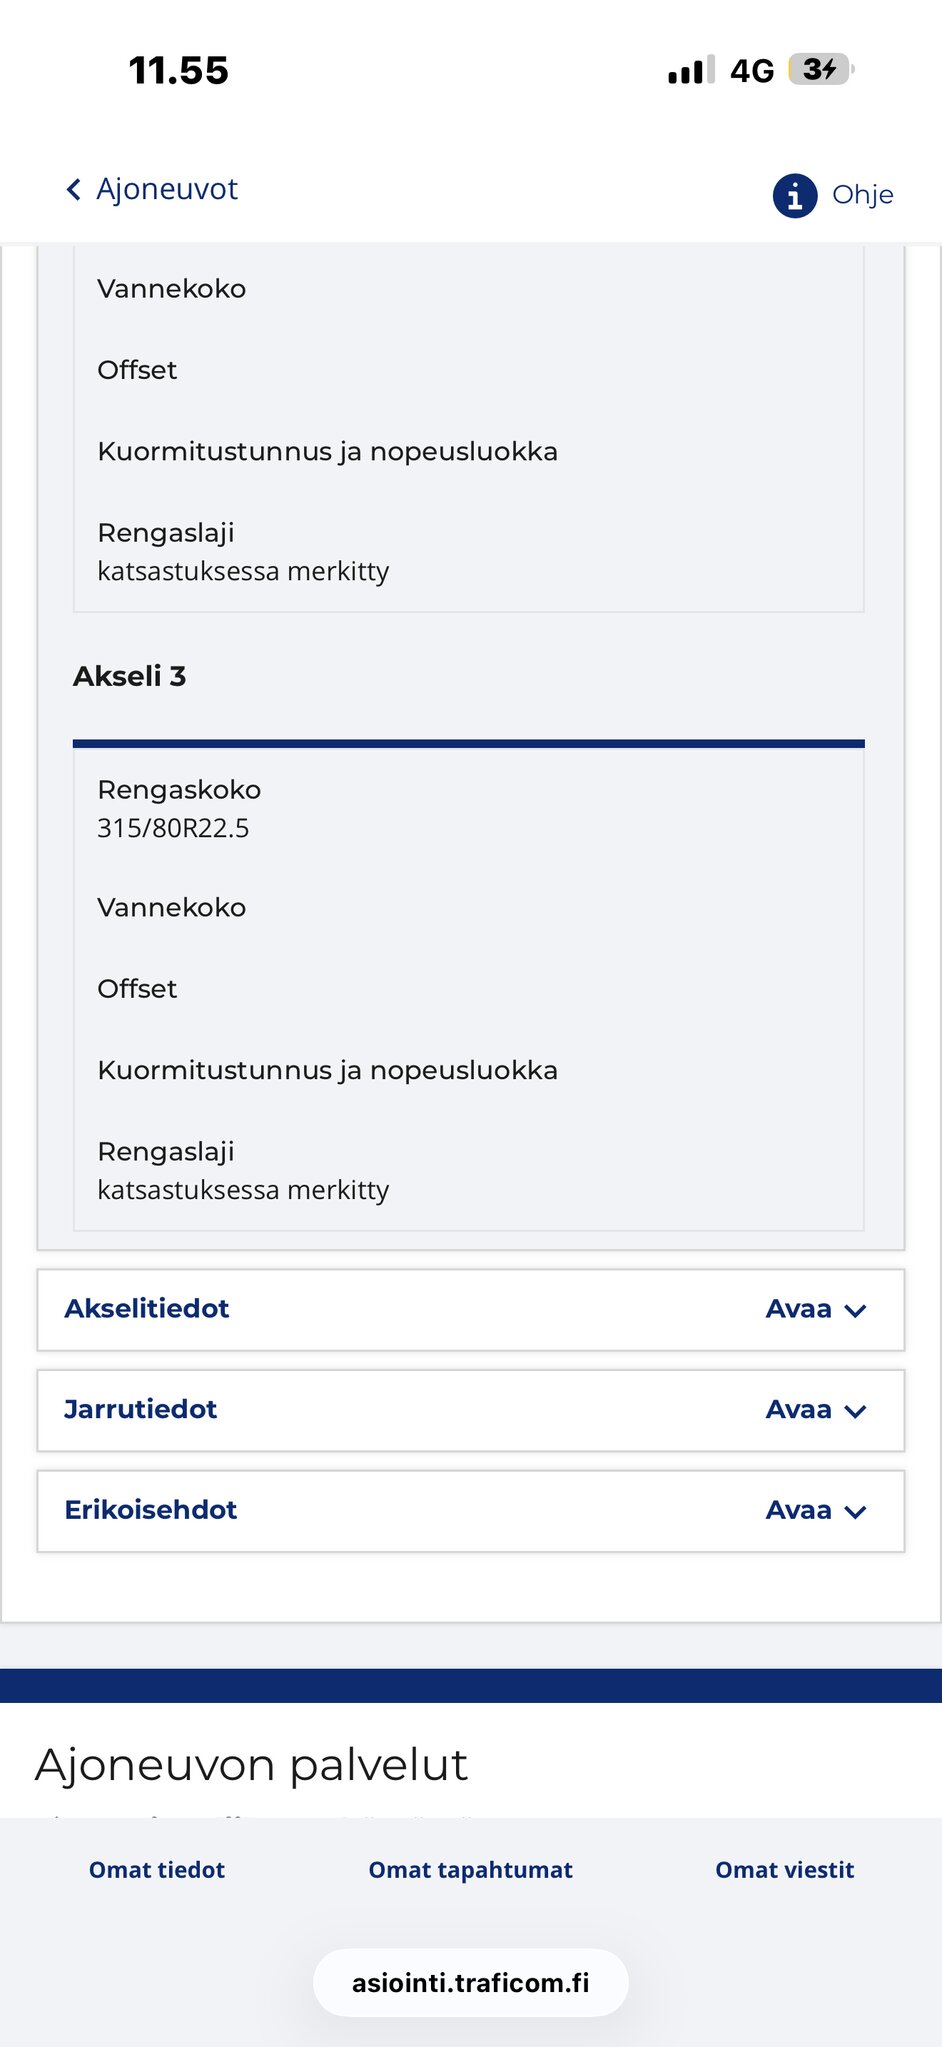
Task: Tap the Akseli 3 heading
Action: [x=130, y=677]
